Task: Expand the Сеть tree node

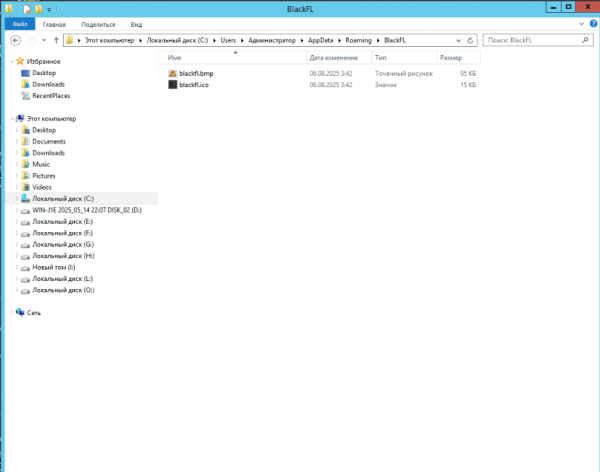Action: 10,312
